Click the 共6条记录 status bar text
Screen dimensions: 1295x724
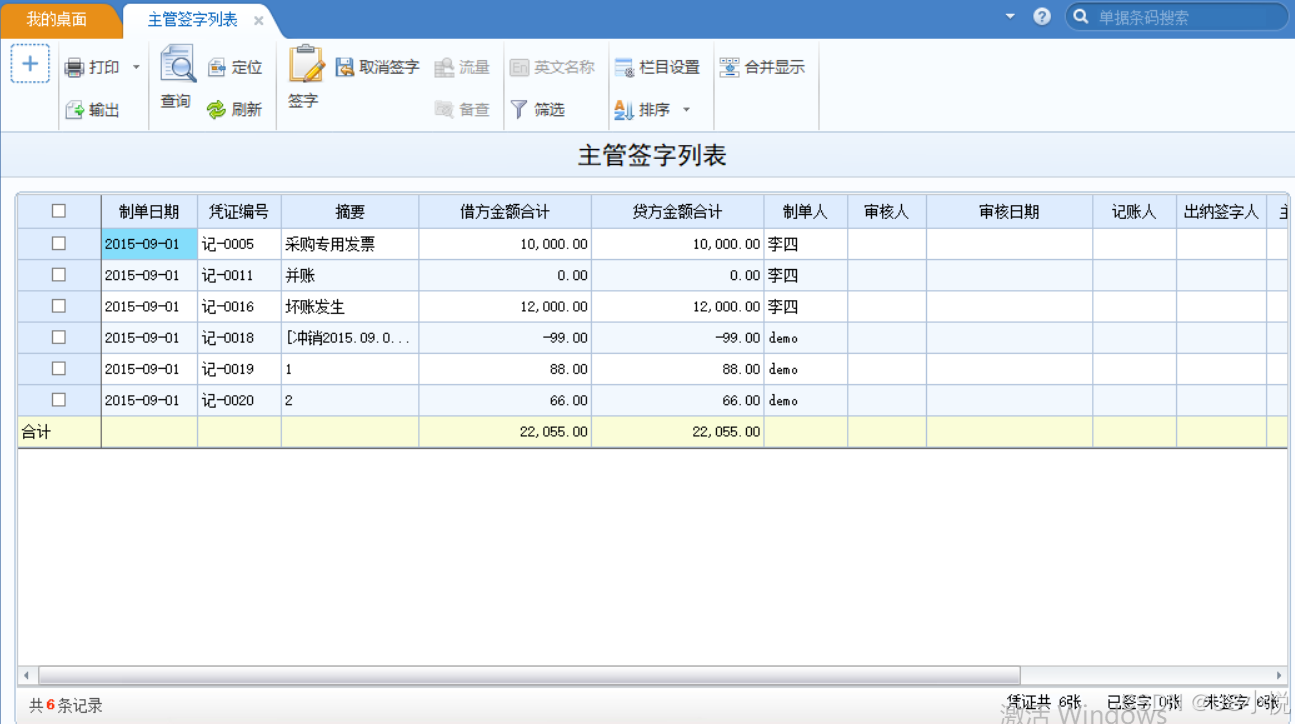point(66,705)
